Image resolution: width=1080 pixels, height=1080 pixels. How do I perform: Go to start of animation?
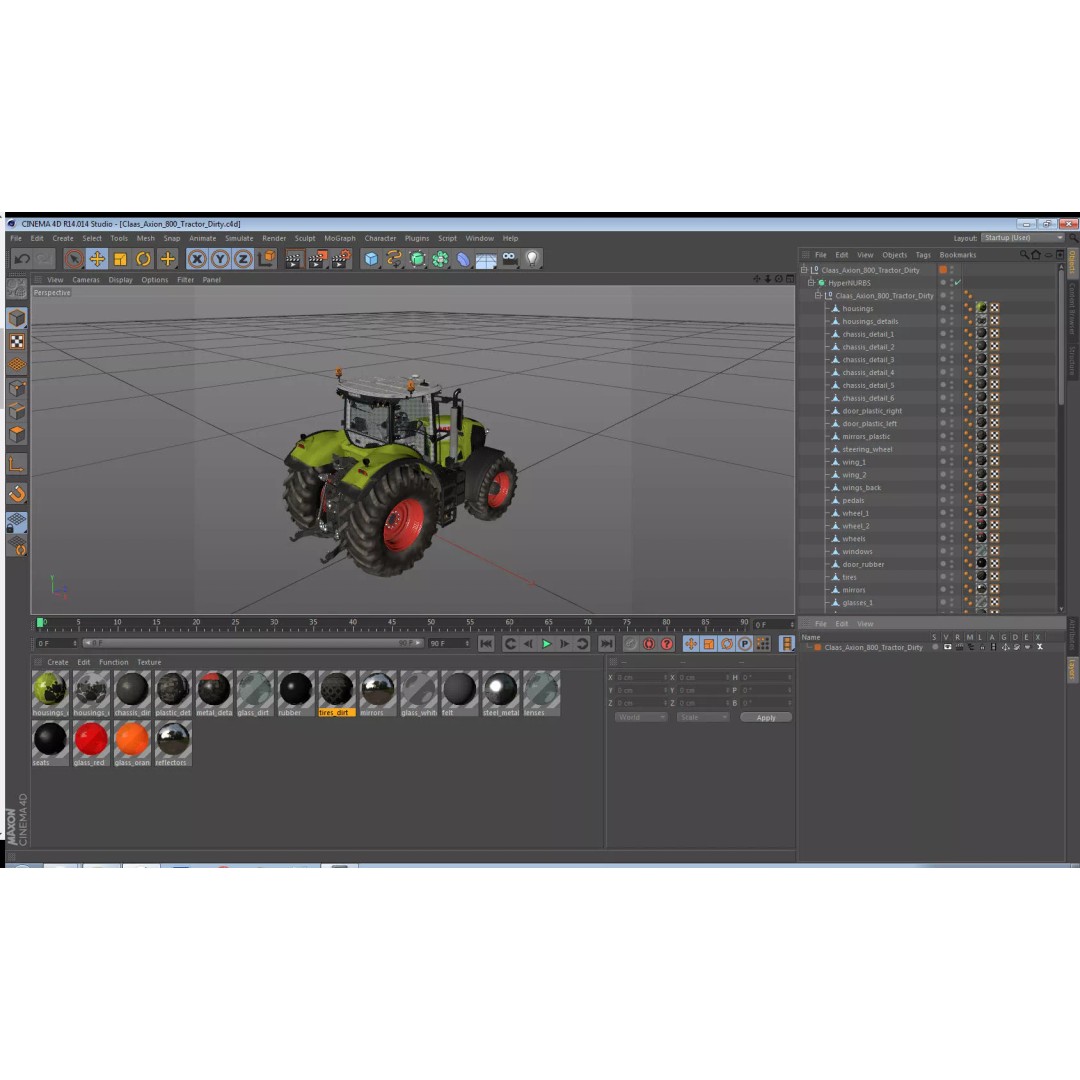(486, 644)
